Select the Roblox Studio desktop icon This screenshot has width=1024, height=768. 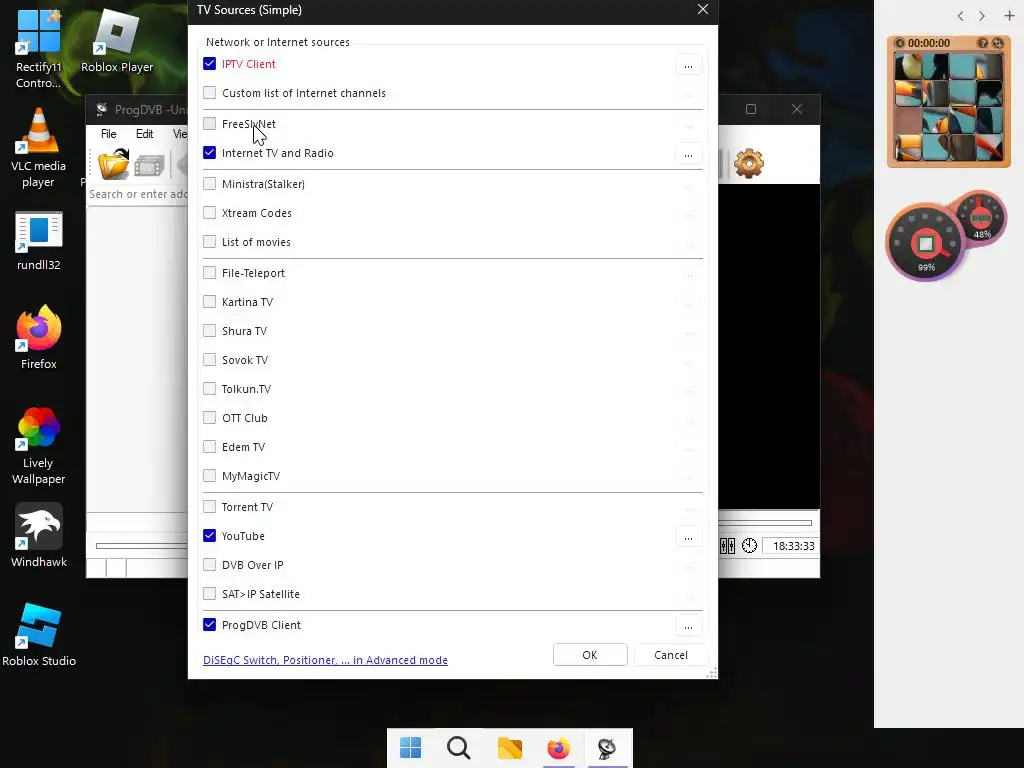(x=39, y=635)
